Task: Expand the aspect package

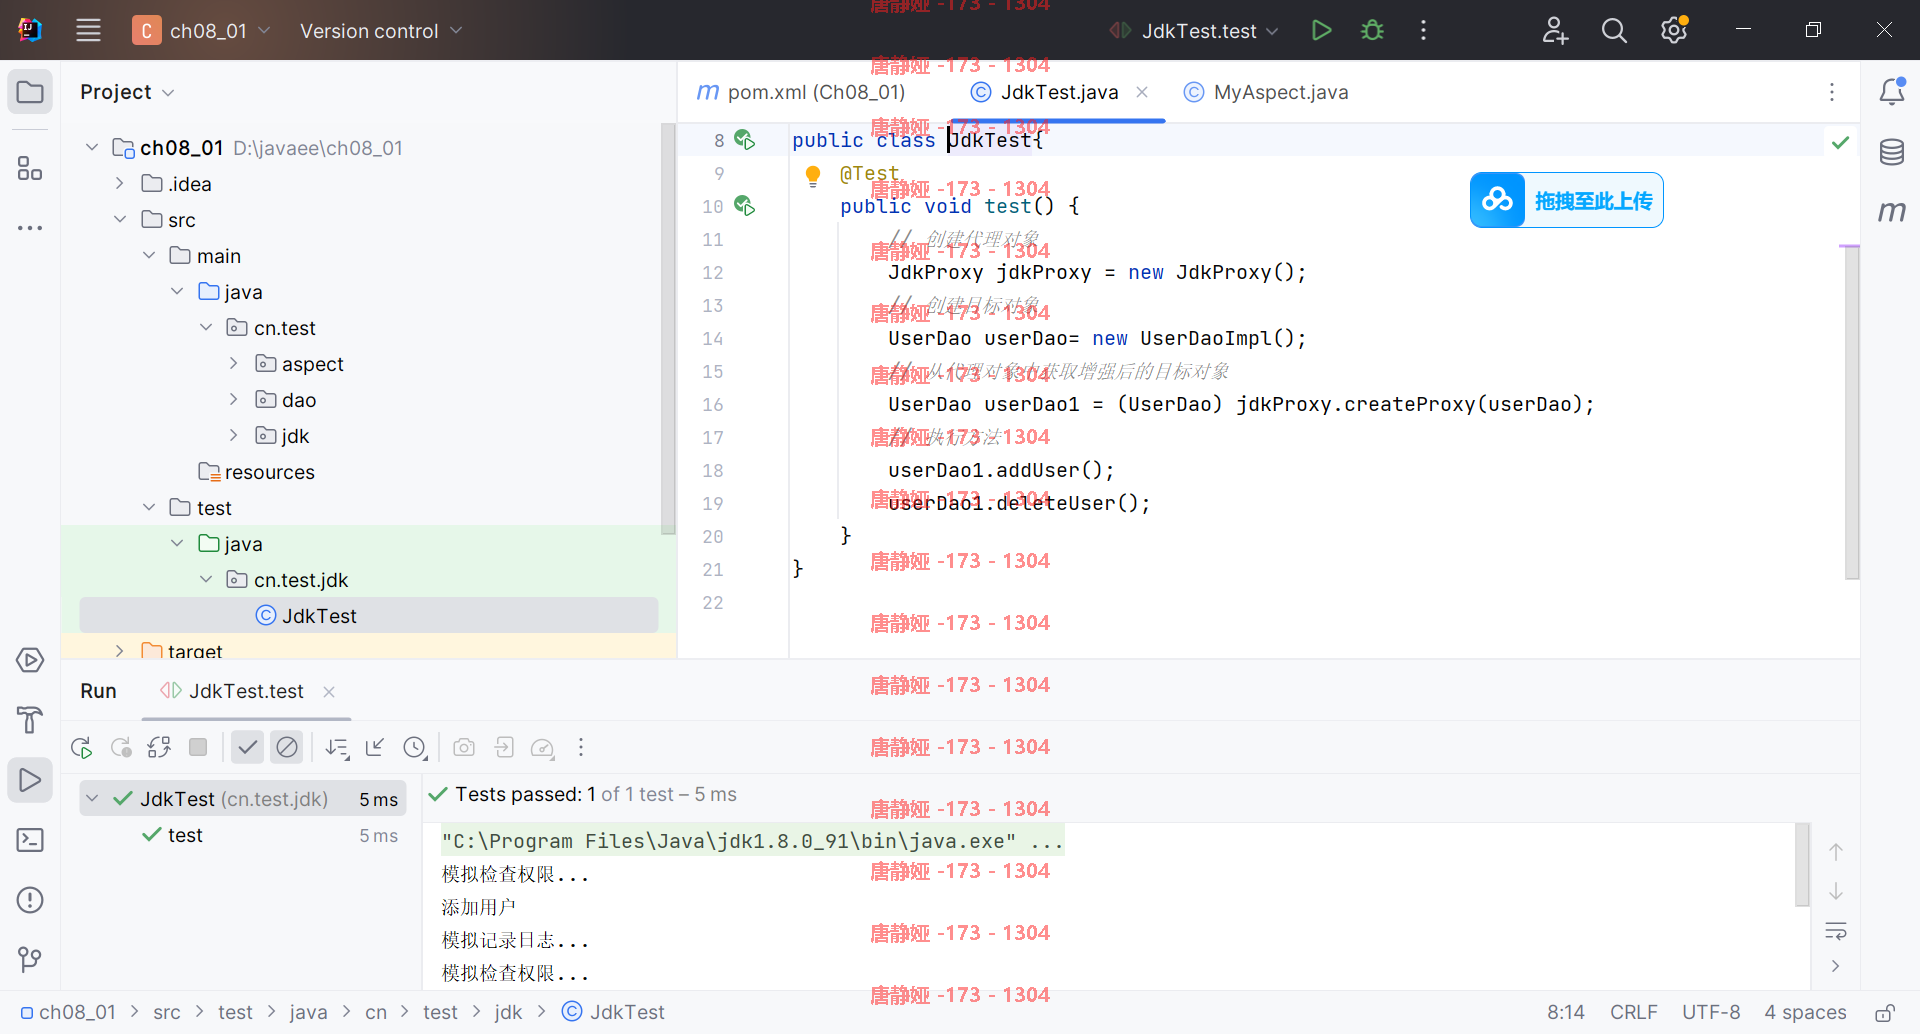Action: coord(233,364)
